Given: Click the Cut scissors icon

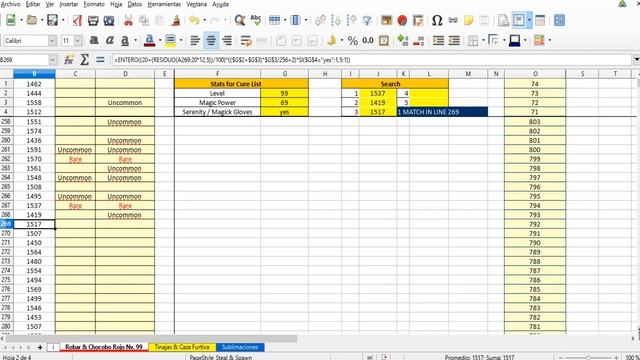Looking at the screenshot, I should [x=128, y=20].
